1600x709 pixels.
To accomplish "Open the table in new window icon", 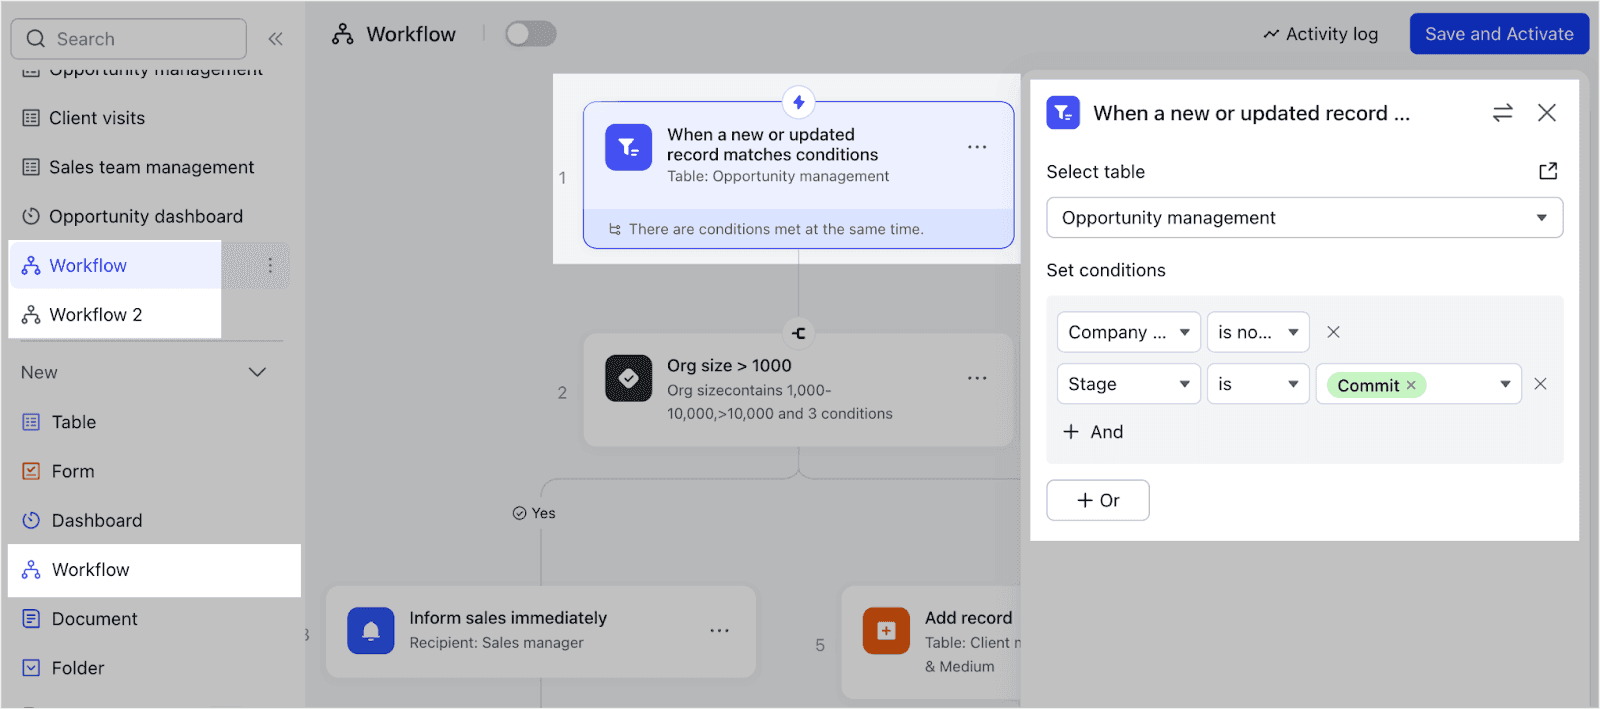I will [1548, 171].
